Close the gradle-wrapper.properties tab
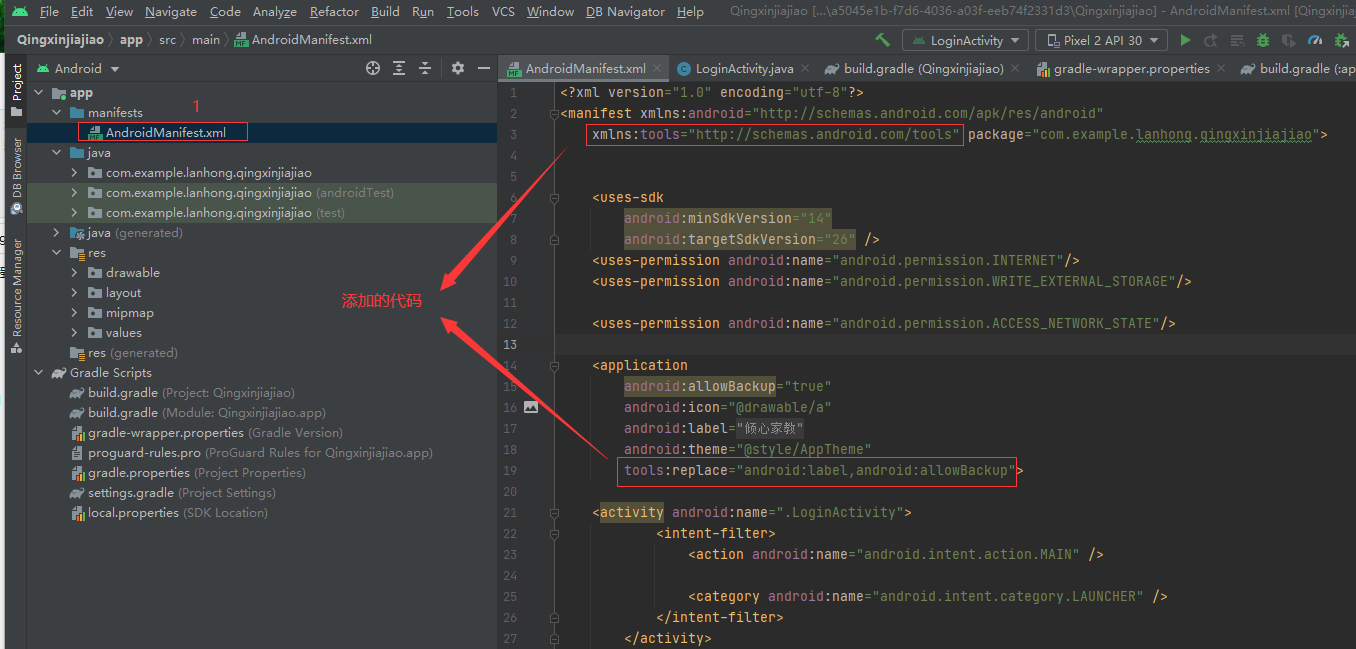 point(1223,69)
